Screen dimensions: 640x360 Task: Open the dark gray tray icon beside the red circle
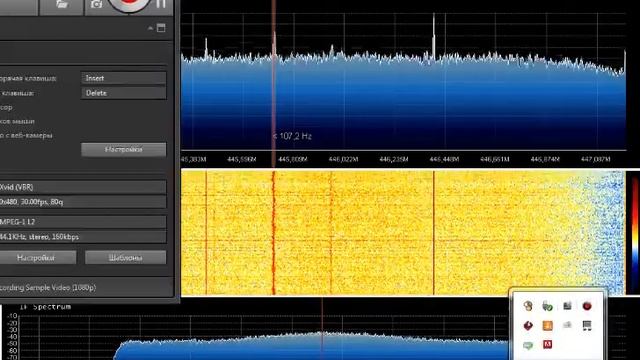[x=567, y=306]
